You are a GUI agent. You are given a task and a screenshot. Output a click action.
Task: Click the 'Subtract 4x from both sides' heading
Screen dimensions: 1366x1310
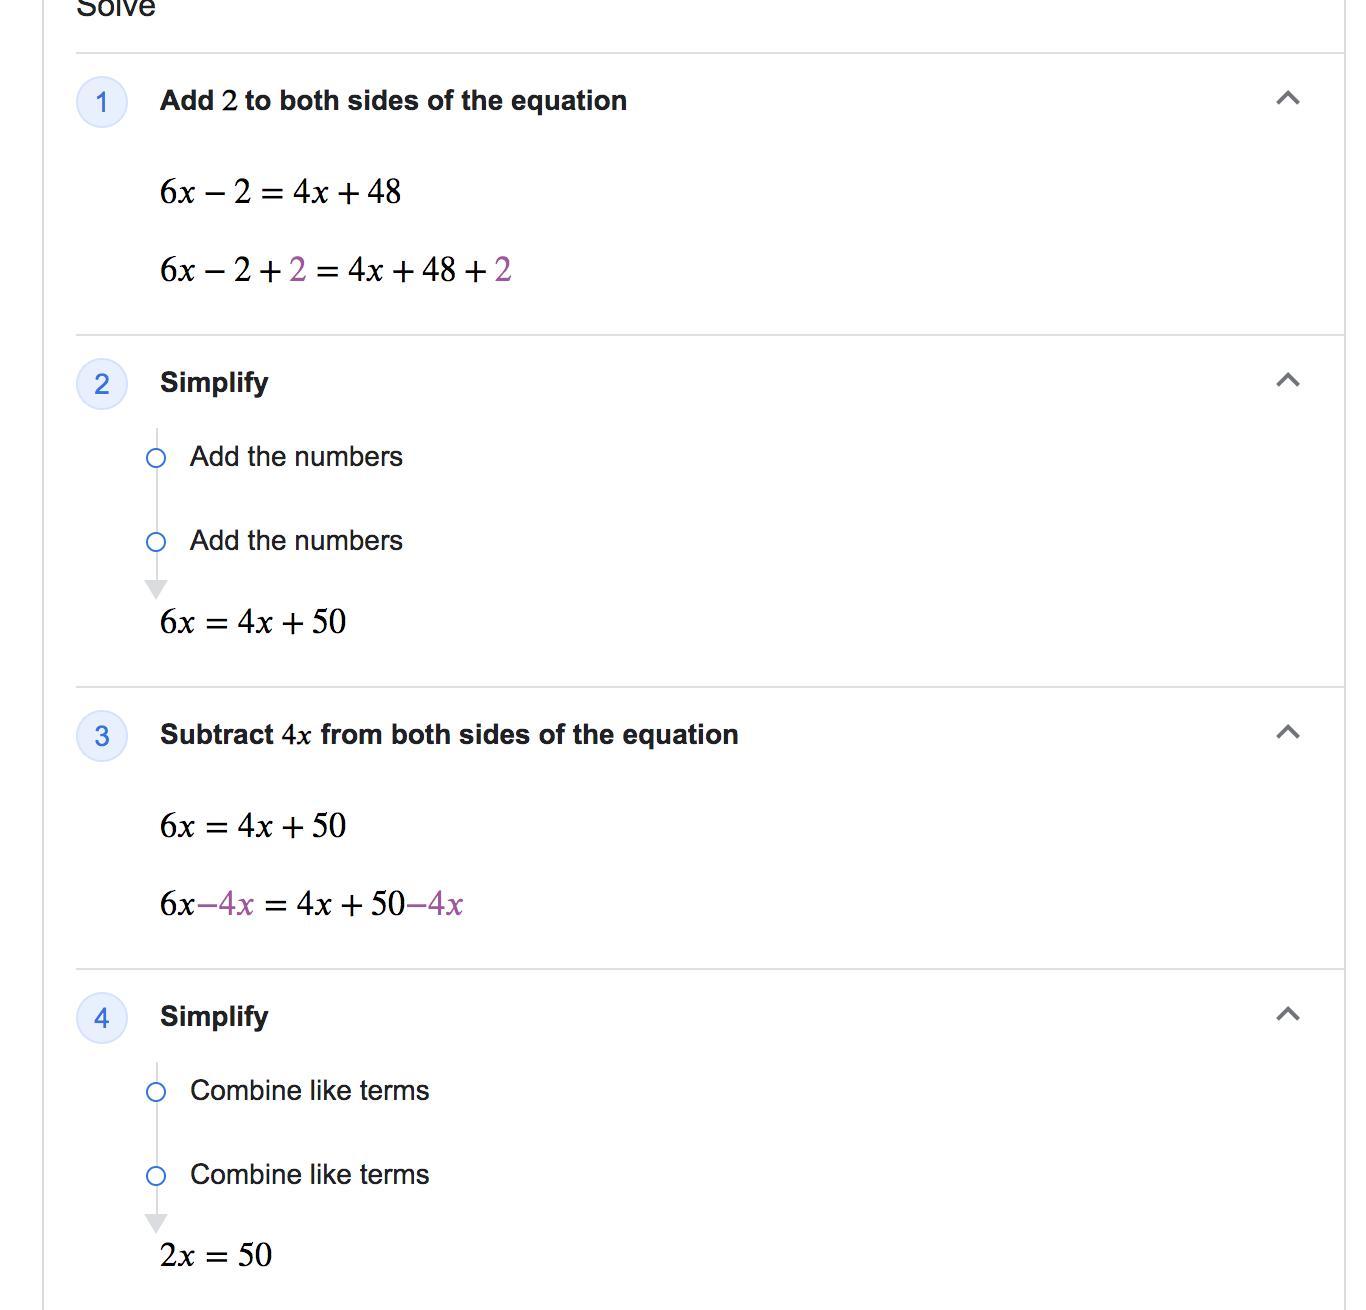click(x=449, y=735)
